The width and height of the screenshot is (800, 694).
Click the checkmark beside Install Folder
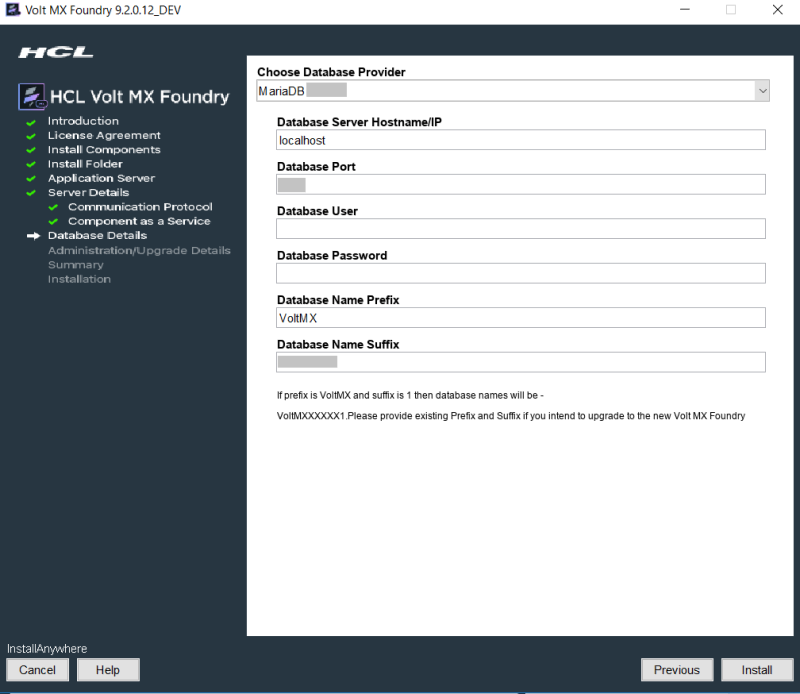click(31, 165)
